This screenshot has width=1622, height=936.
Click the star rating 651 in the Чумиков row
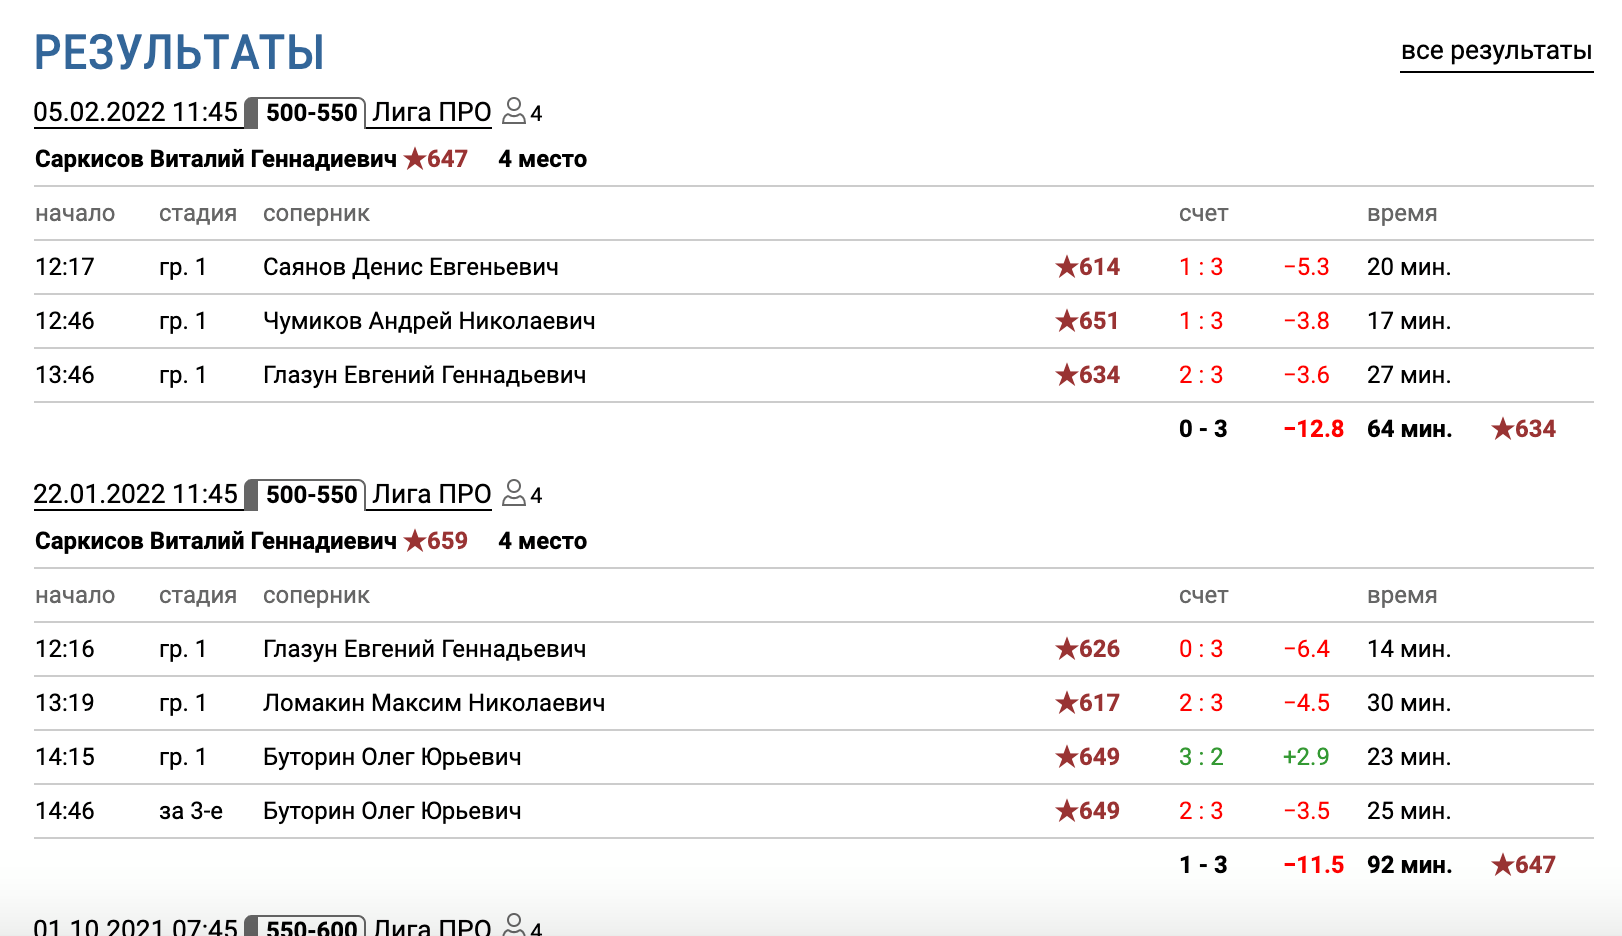pyautogui.click(x=1088, y=321)
